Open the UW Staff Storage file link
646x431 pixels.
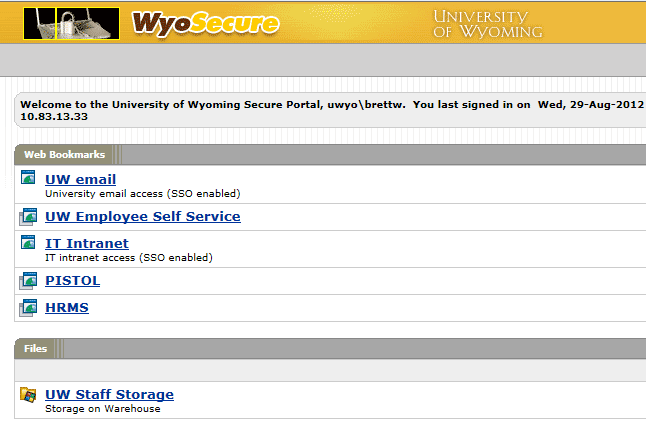[109, 394]
